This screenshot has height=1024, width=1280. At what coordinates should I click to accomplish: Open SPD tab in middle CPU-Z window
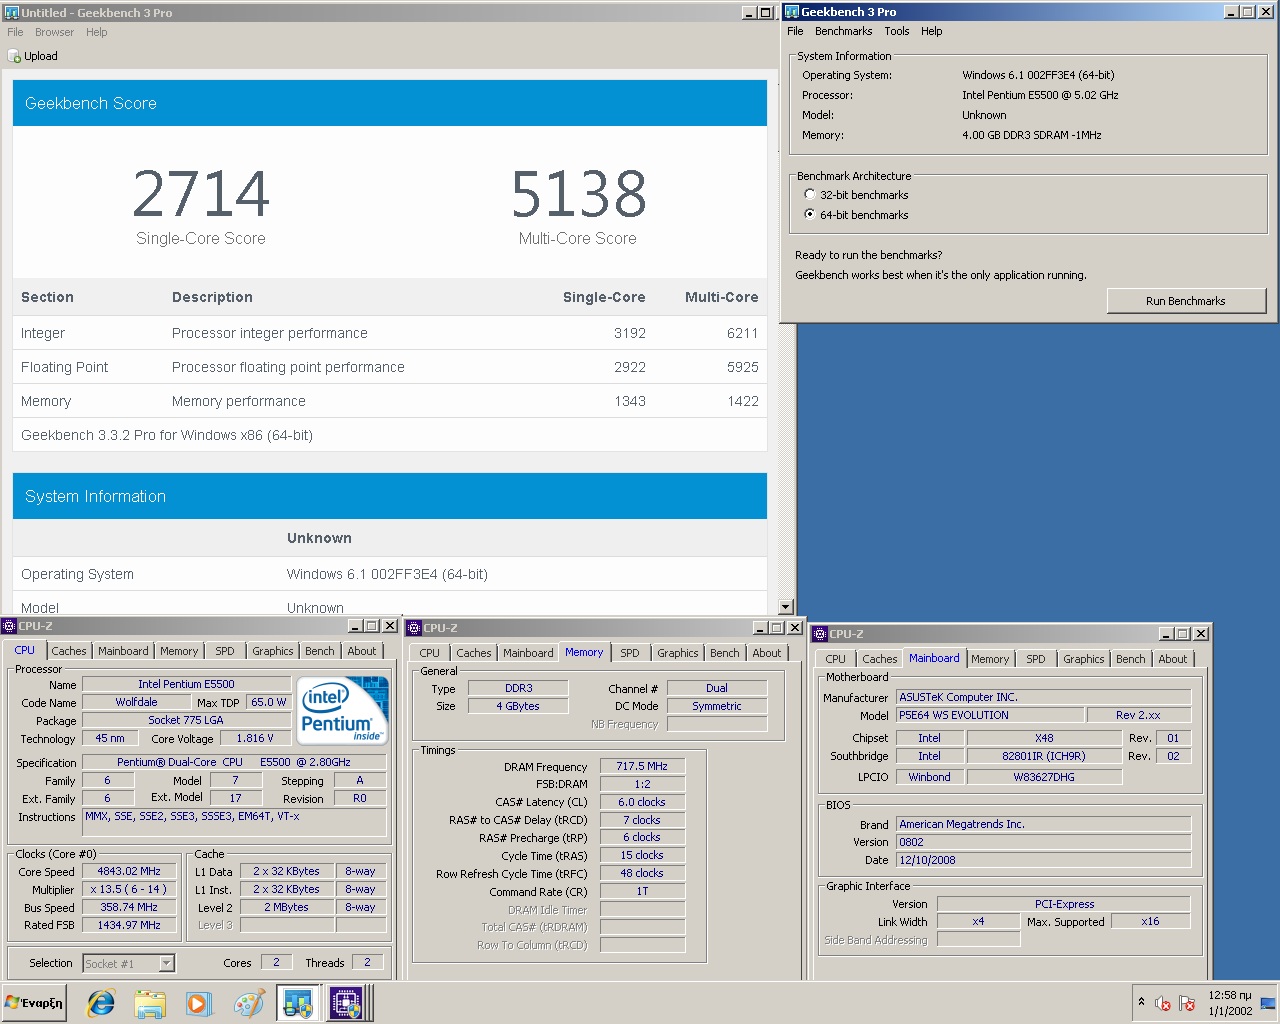(630, 653)
